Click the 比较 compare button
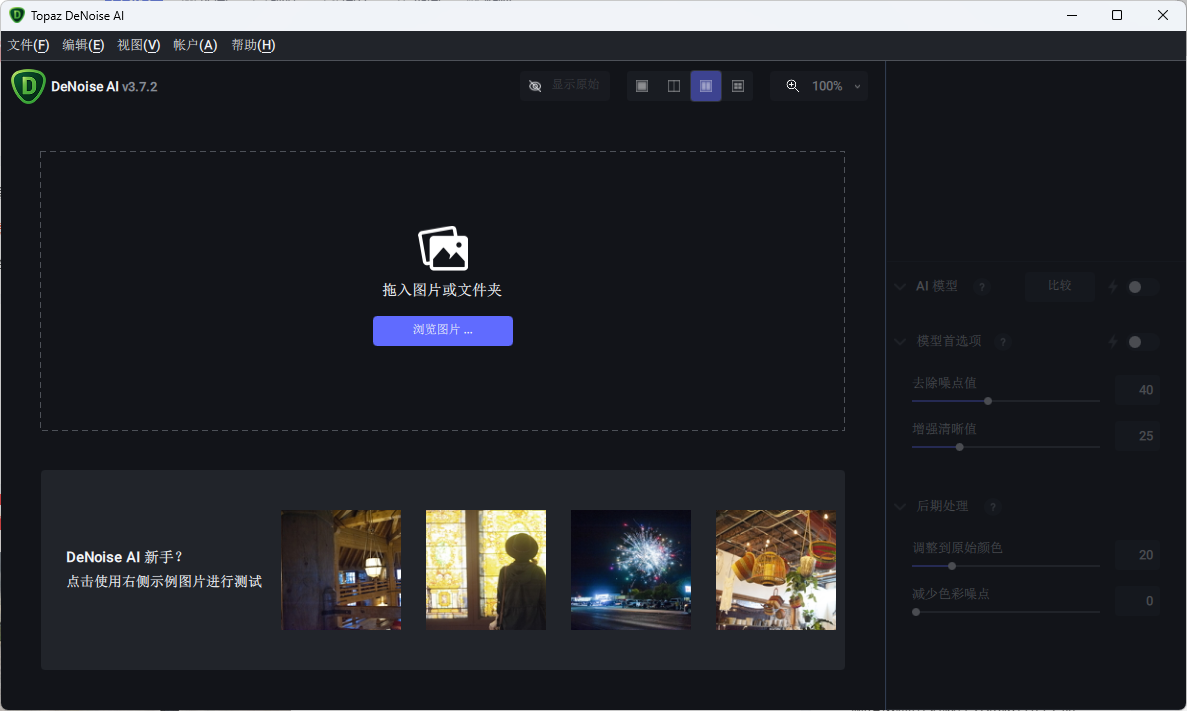The height and width of the screenshot is (711, 1187). (1060, 286)
